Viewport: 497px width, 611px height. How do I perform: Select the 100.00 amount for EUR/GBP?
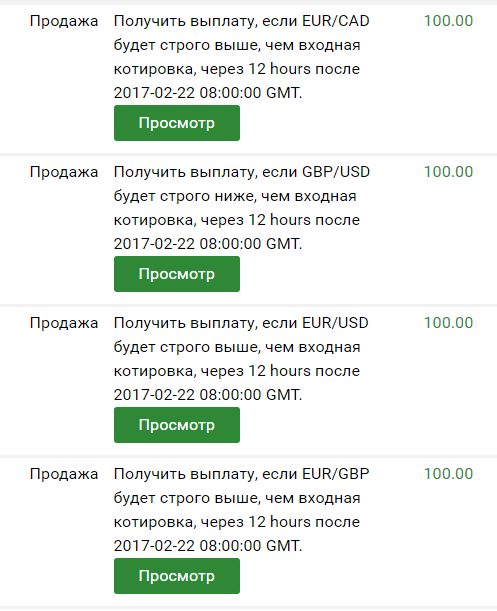[448, 474]
